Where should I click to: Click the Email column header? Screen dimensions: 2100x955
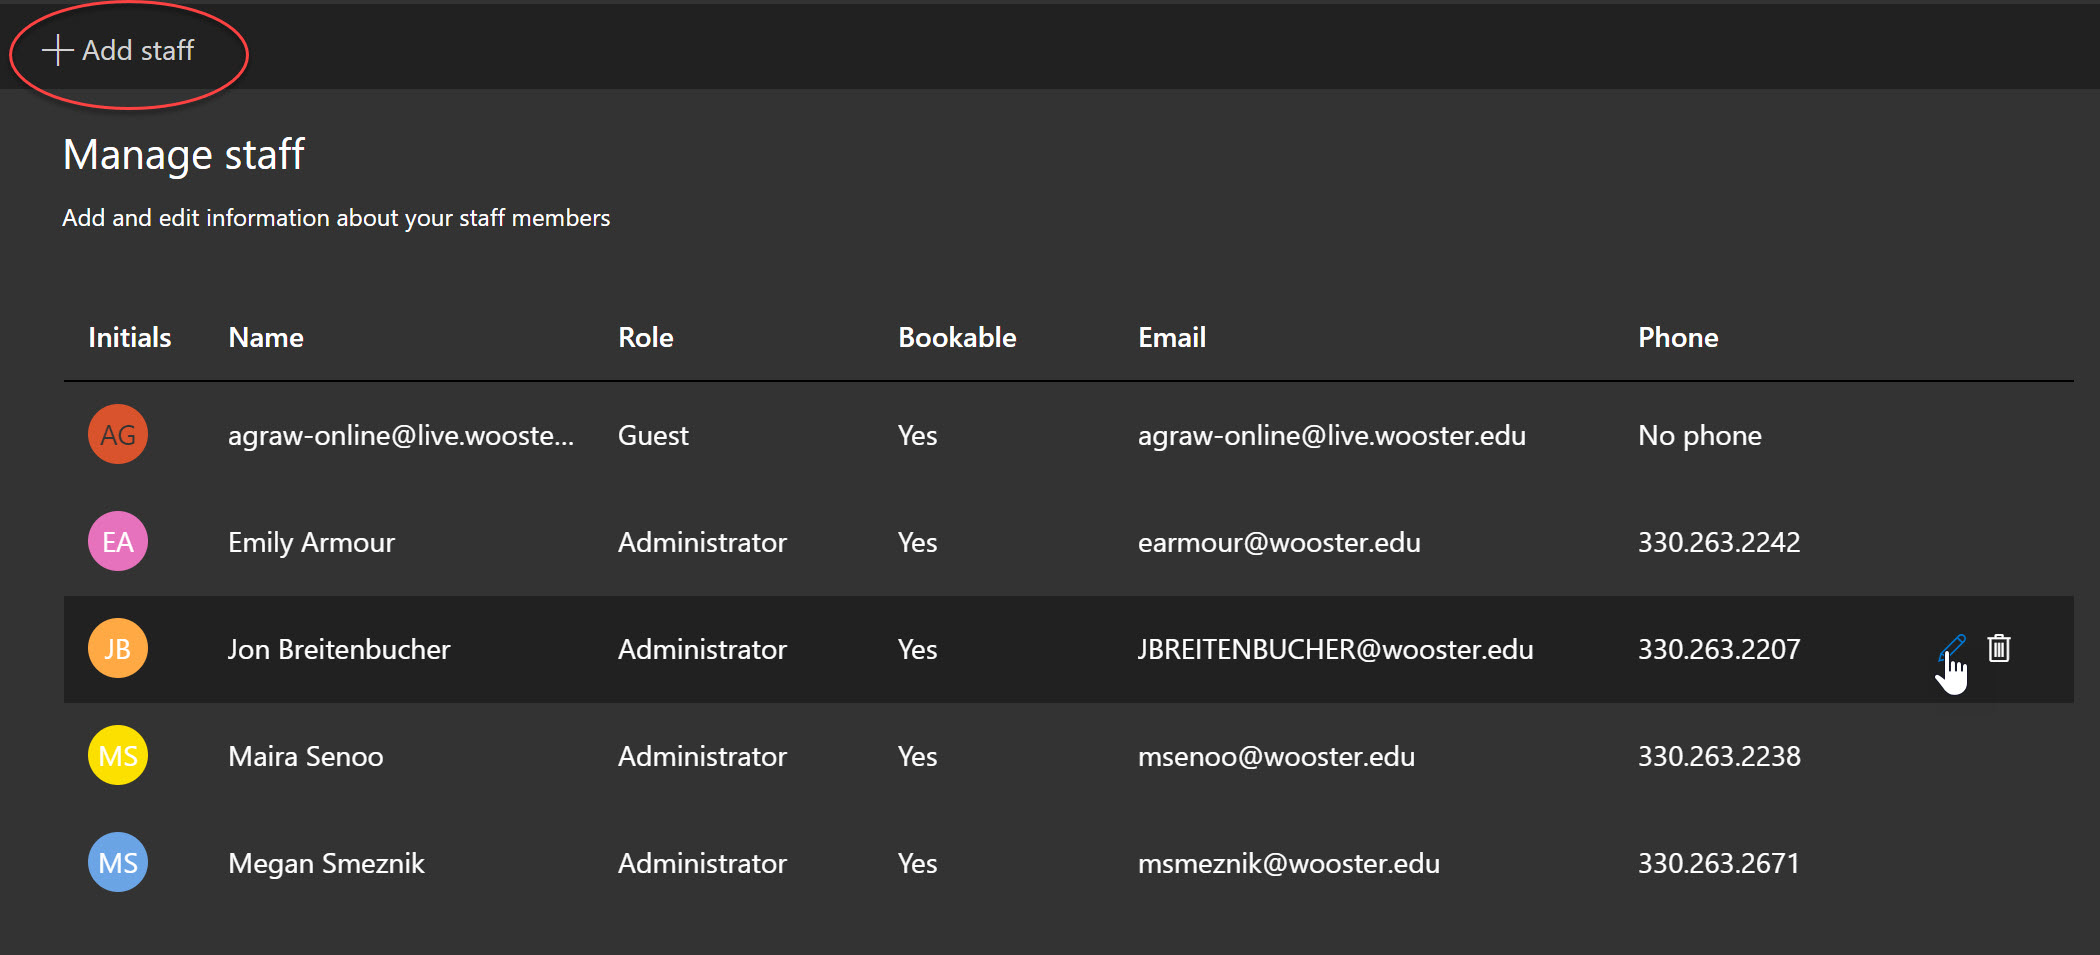pyautogui.click(x=1171, y=338)
